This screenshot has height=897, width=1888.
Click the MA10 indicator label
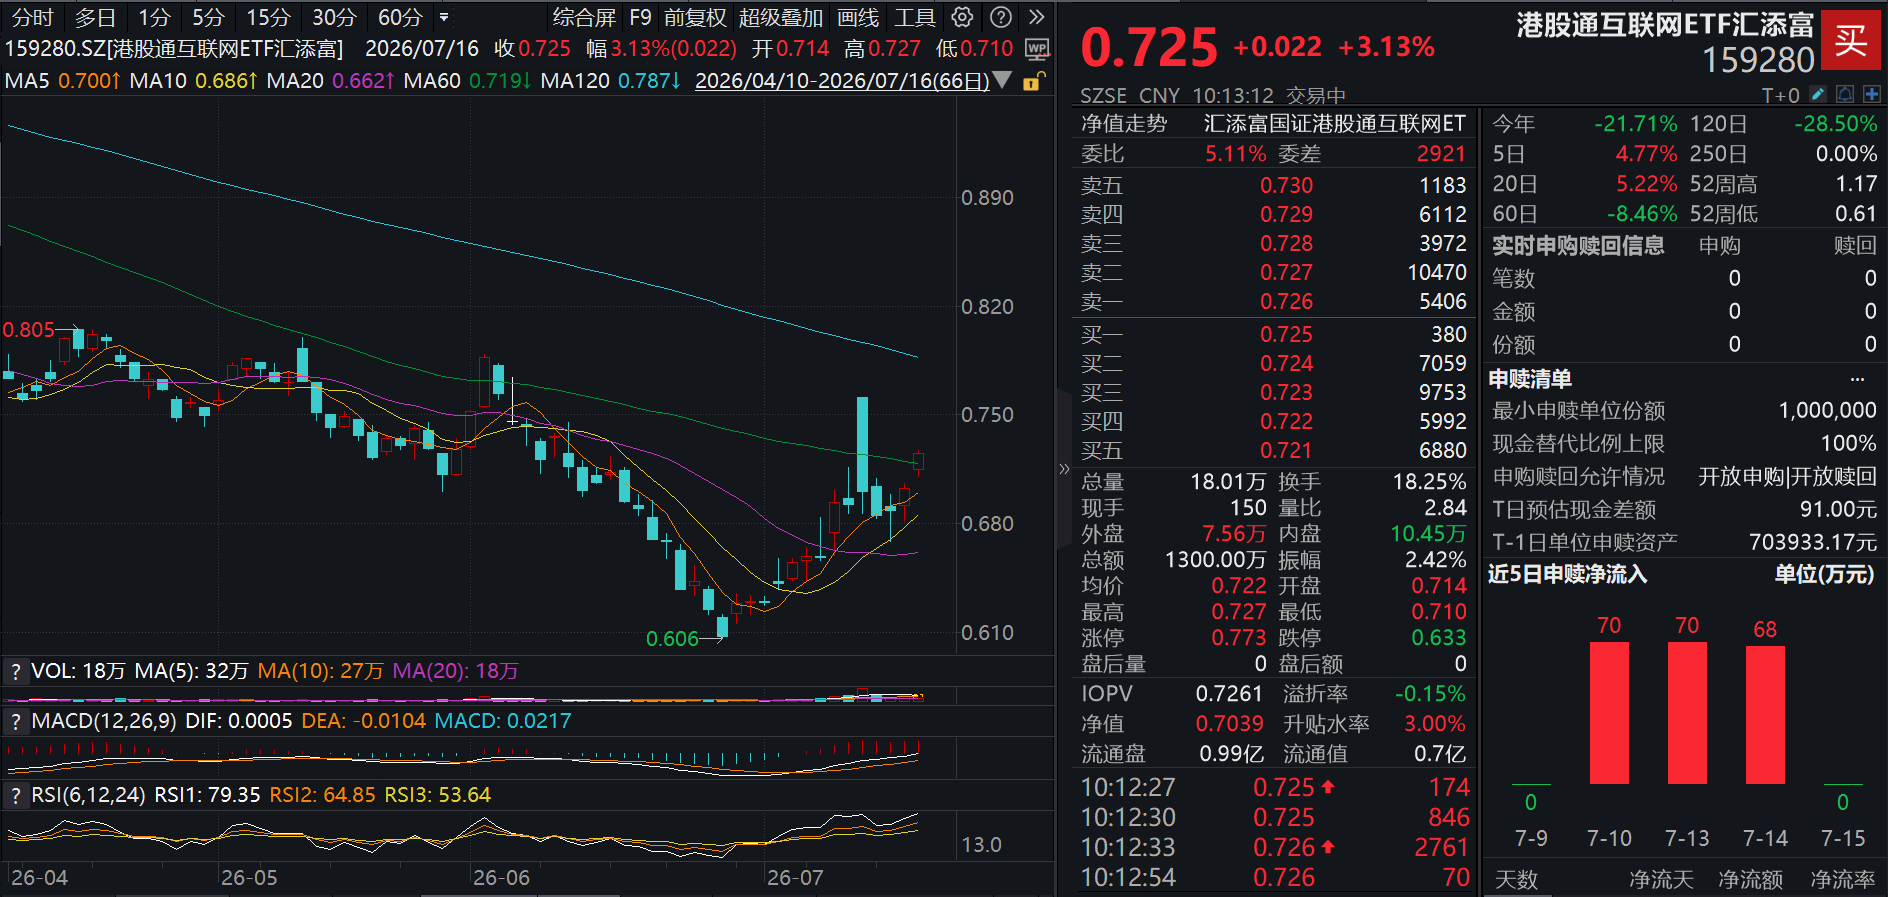158,80
